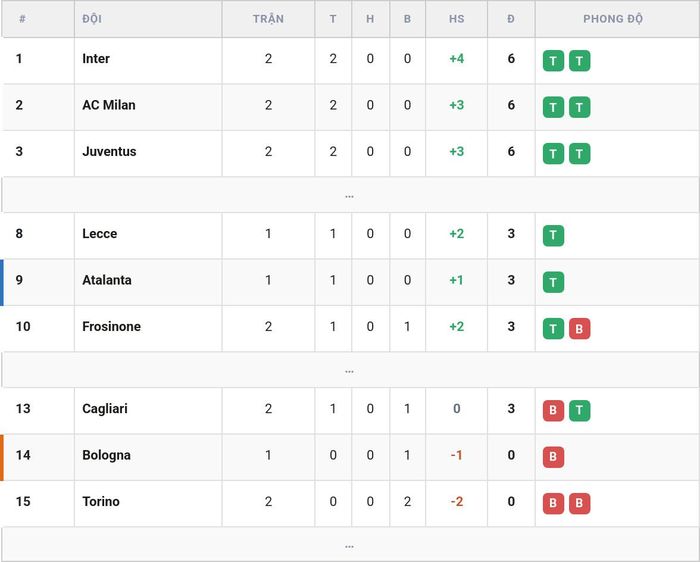Expand hidden rows between Juventus and Lecce
Screen dimensions: 700x562
click(x=350, y=195)
